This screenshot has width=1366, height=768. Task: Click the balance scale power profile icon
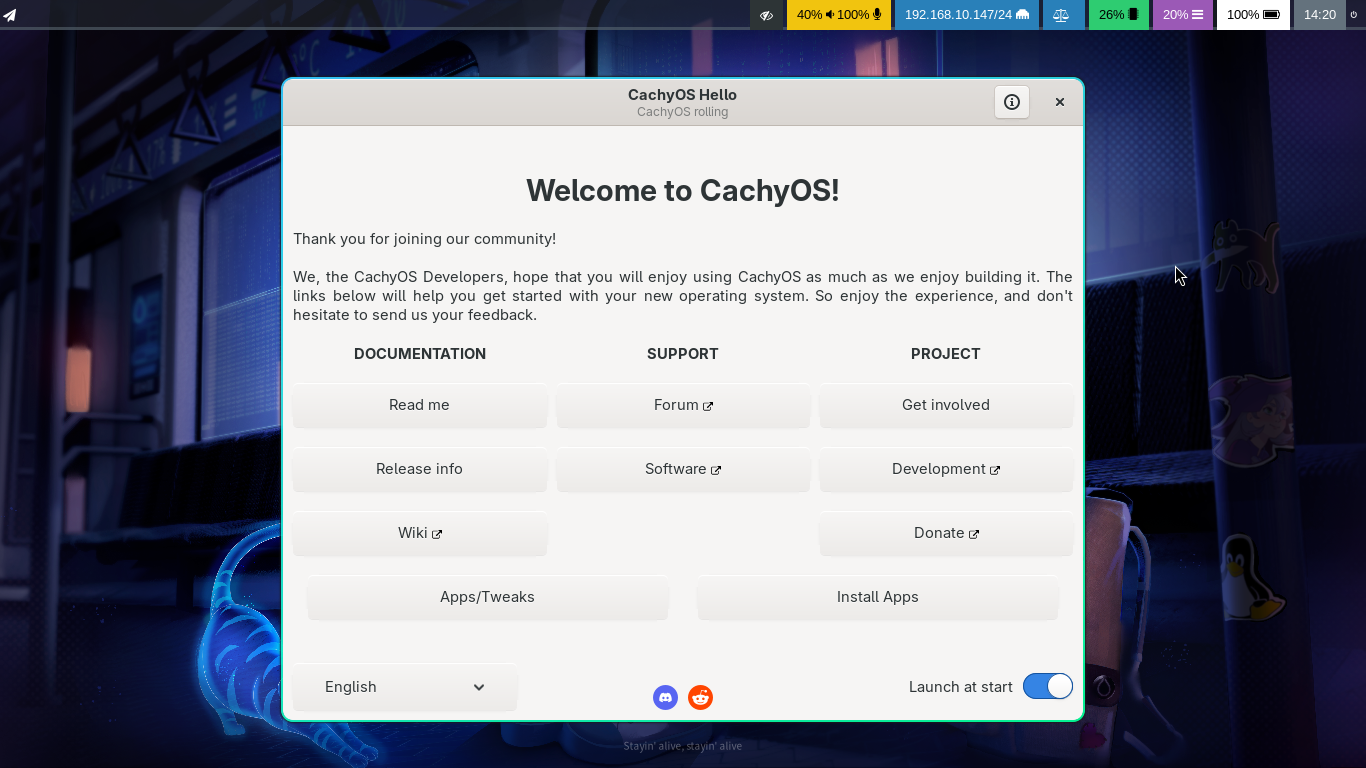point(1062,15)
